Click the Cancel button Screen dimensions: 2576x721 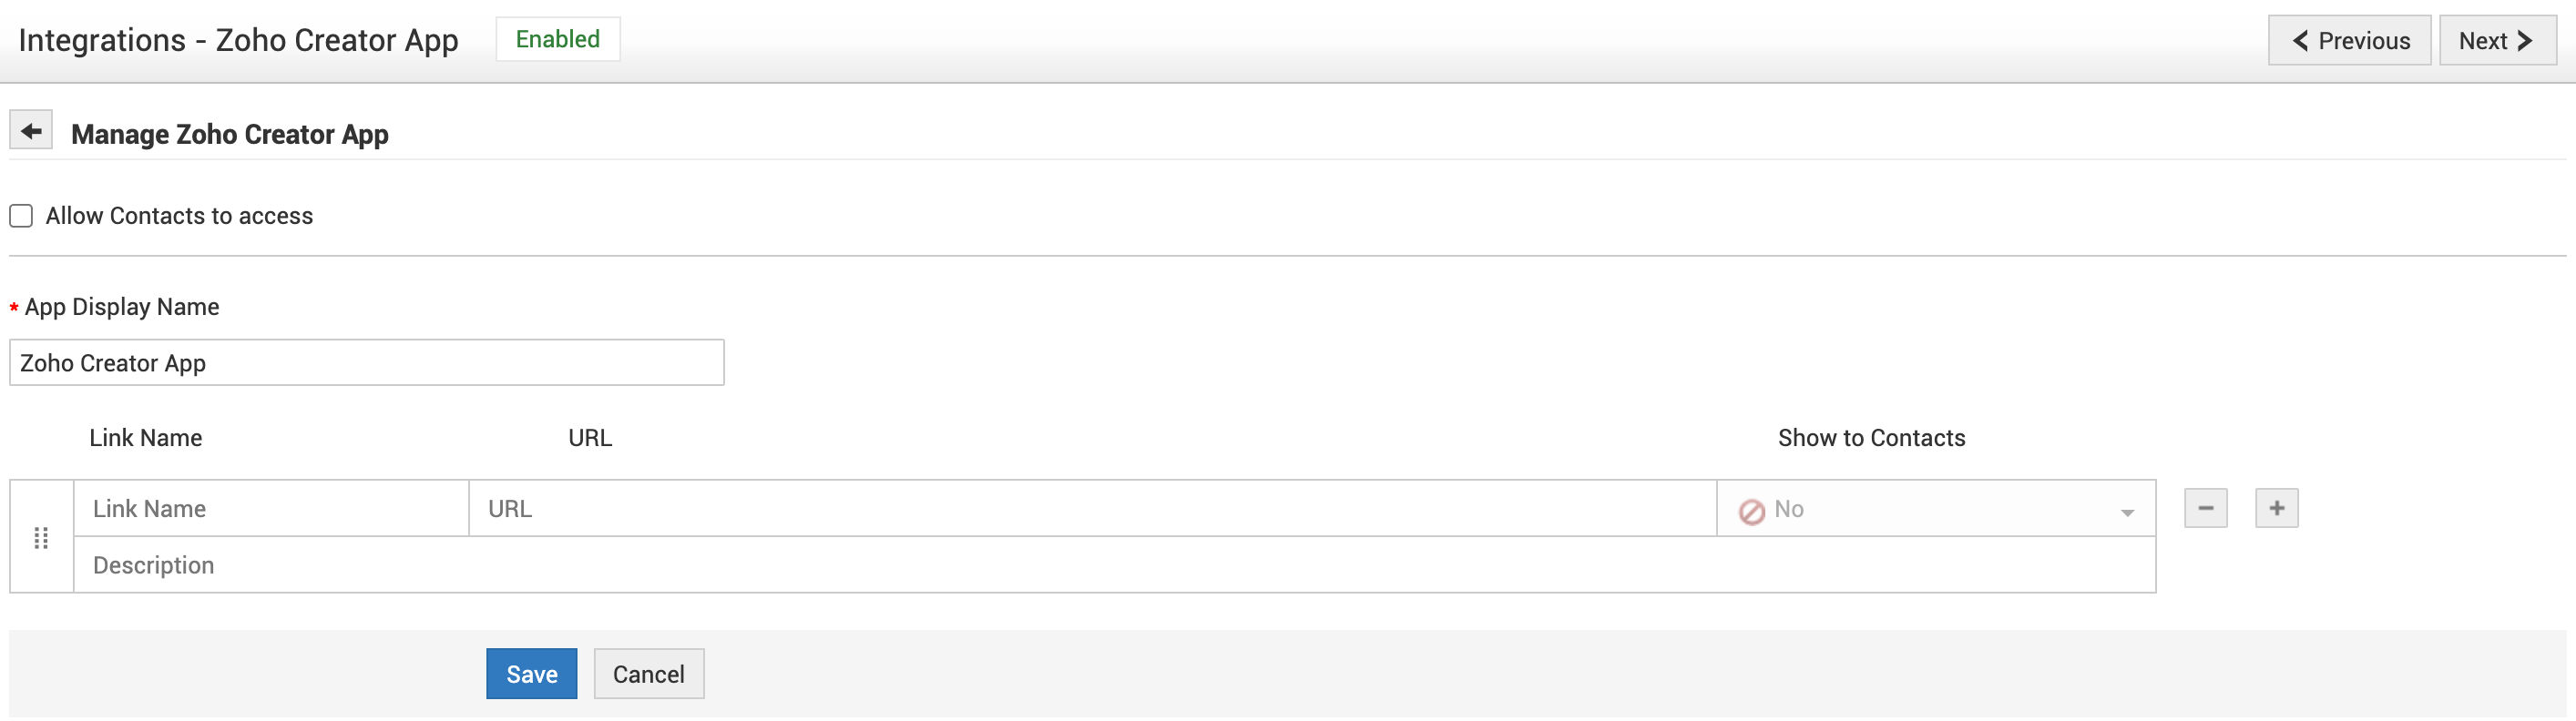648,674
